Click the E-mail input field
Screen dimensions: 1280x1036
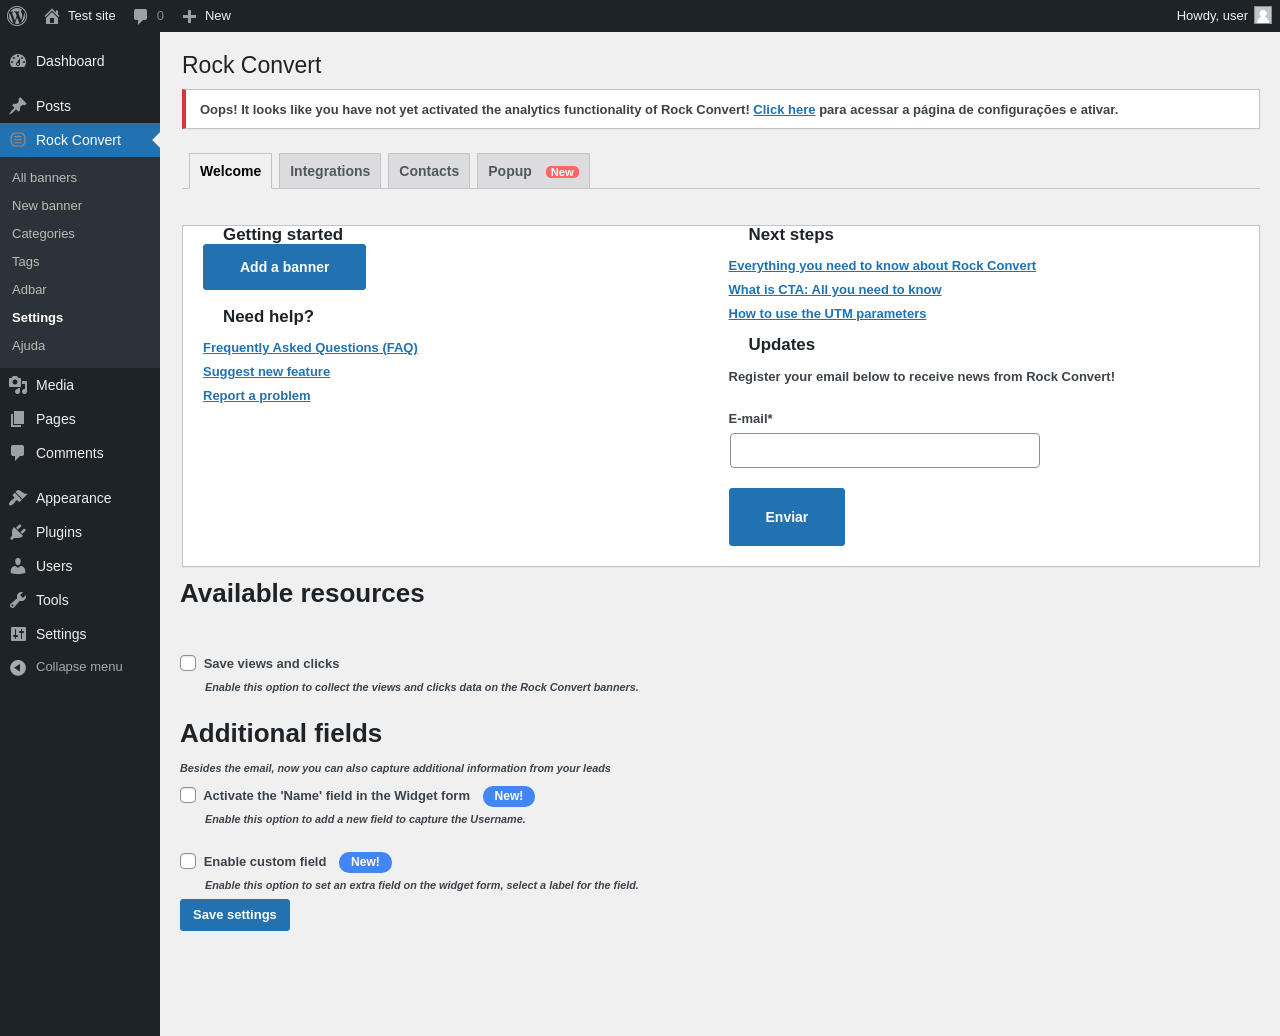point(884,450)
